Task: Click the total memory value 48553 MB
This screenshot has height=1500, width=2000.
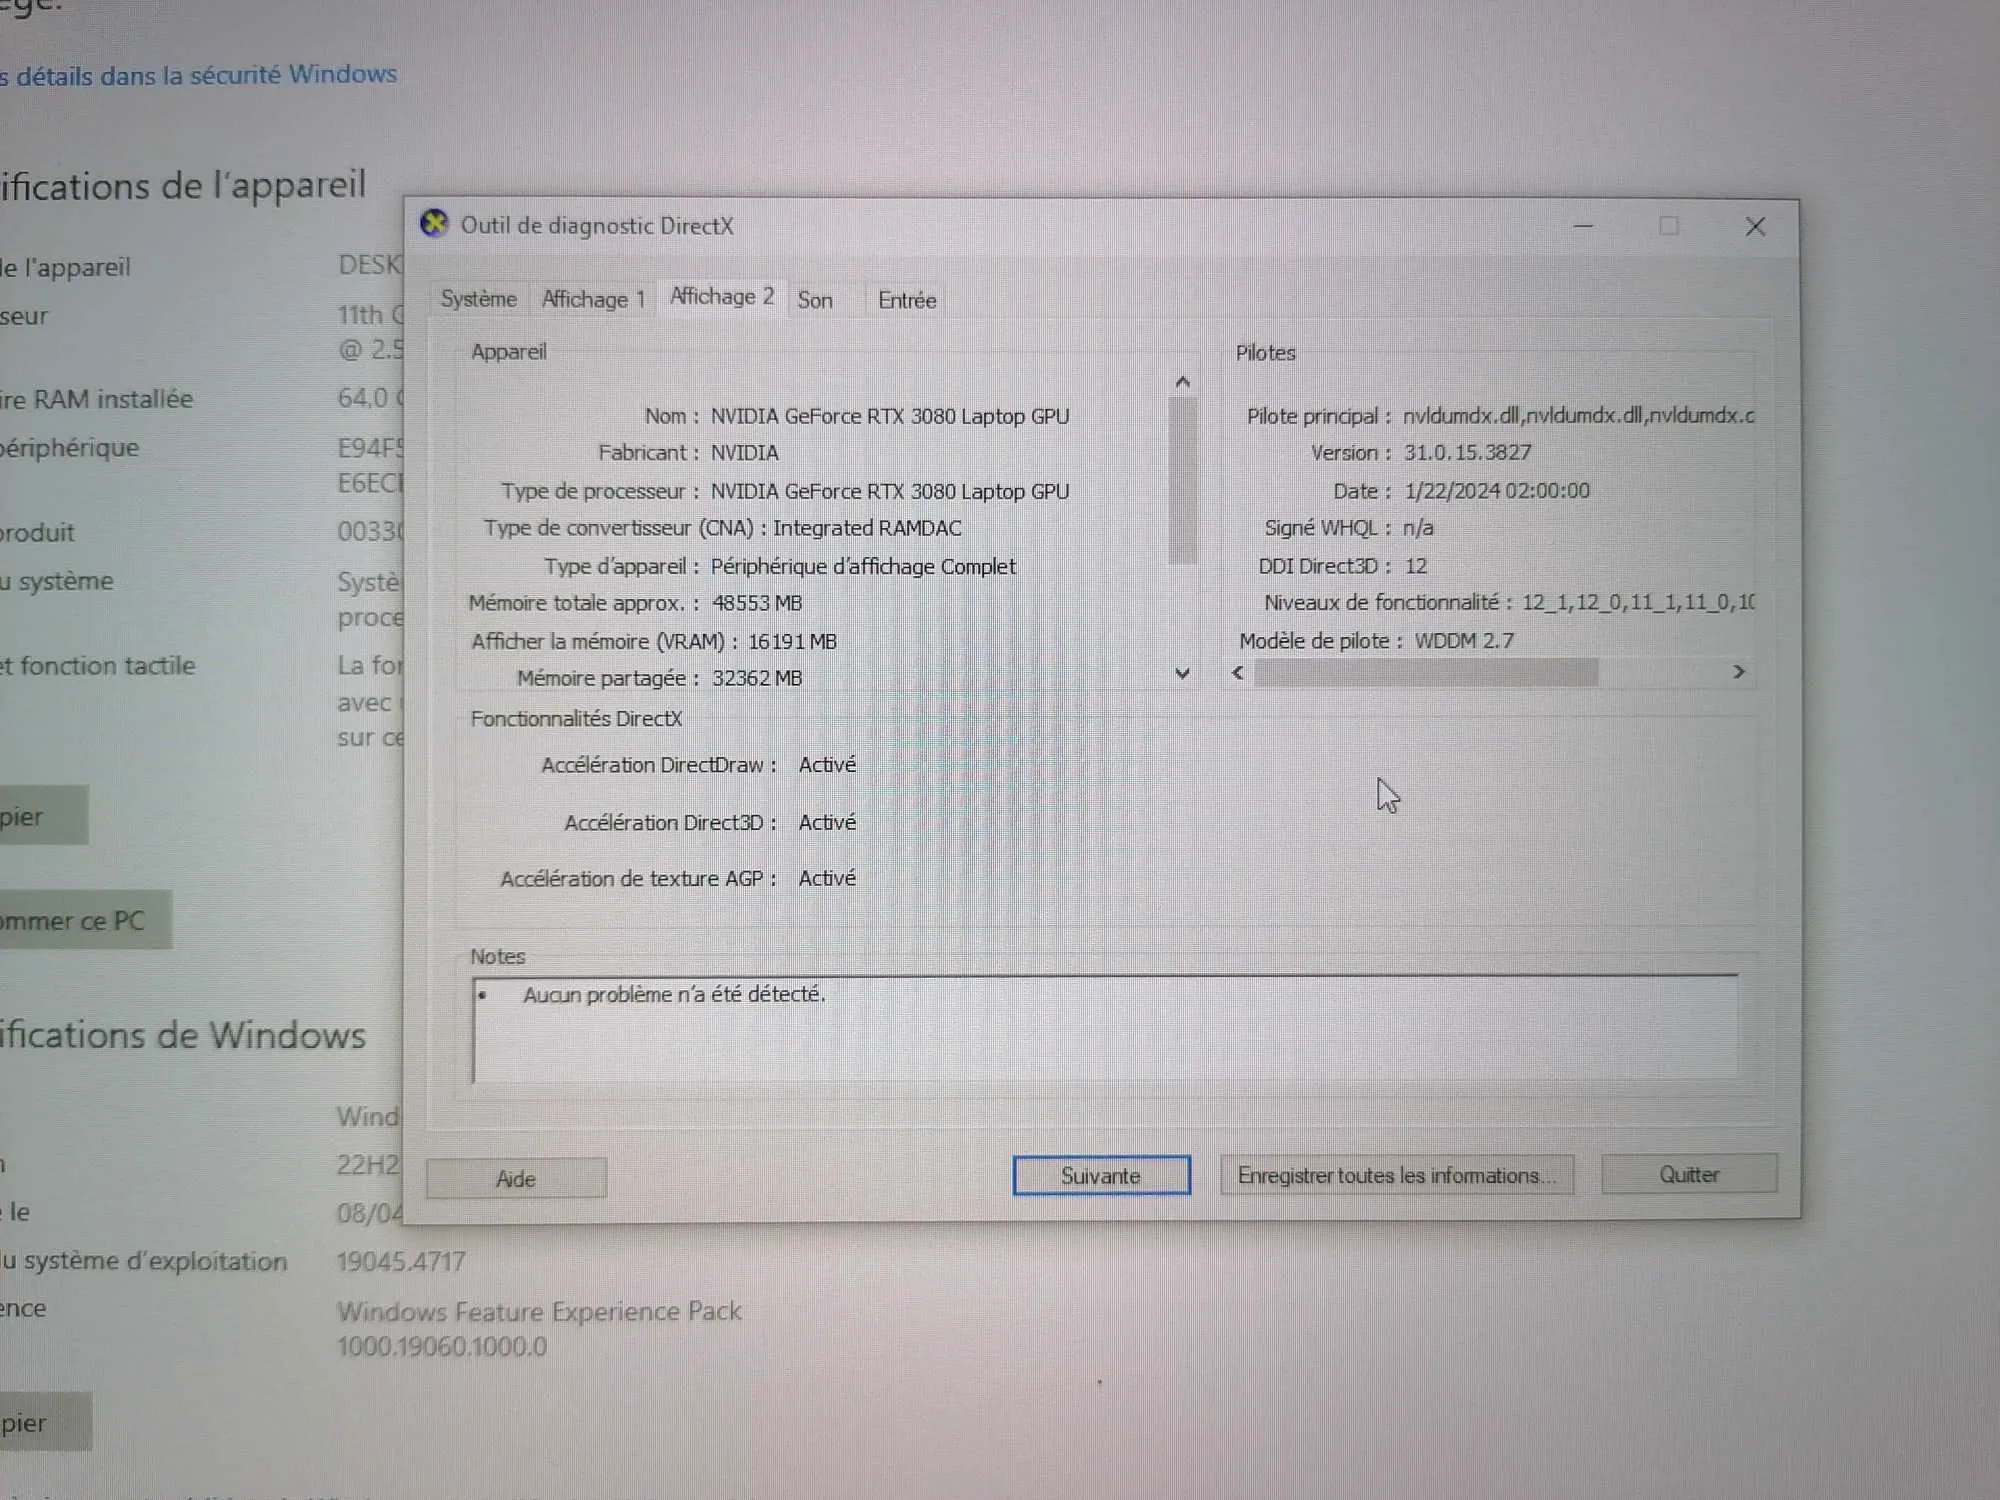Action: coord(757,603)
